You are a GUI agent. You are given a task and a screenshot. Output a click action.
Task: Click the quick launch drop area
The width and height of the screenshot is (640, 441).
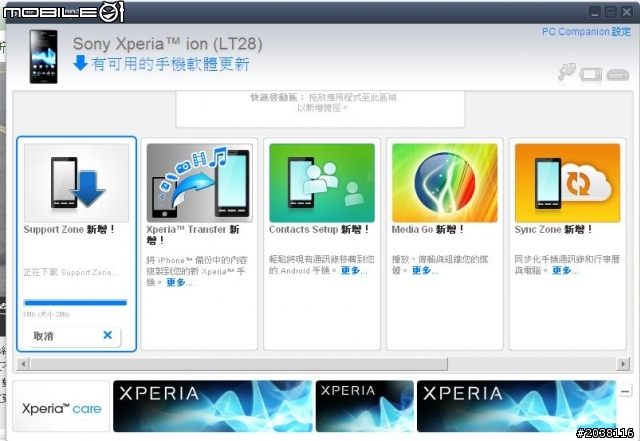click(x=320, y=109)
